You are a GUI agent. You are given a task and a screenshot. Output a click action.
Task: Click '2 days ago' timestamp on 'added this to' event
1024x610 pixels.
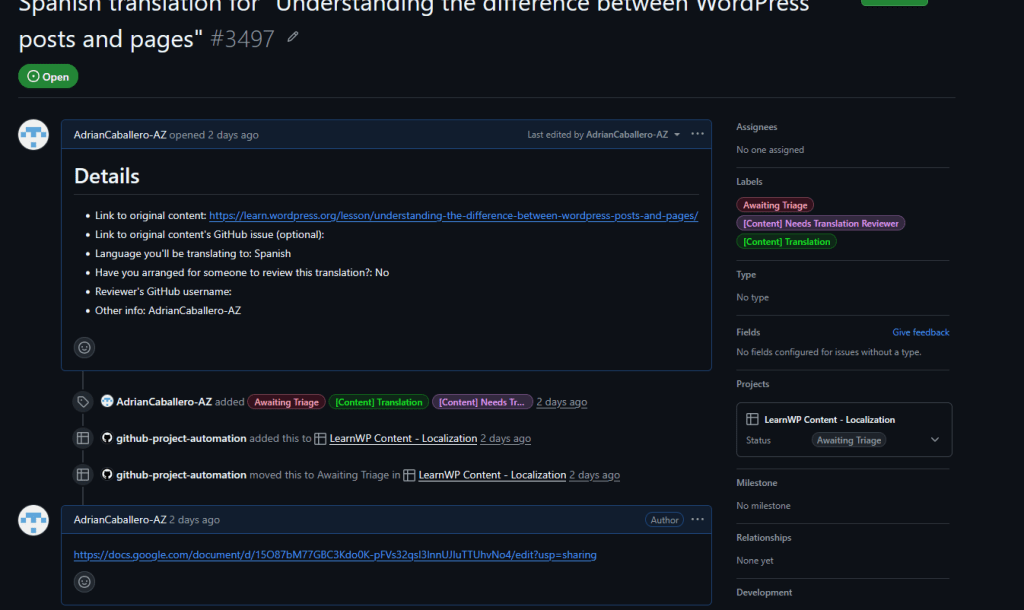(505, 438)
